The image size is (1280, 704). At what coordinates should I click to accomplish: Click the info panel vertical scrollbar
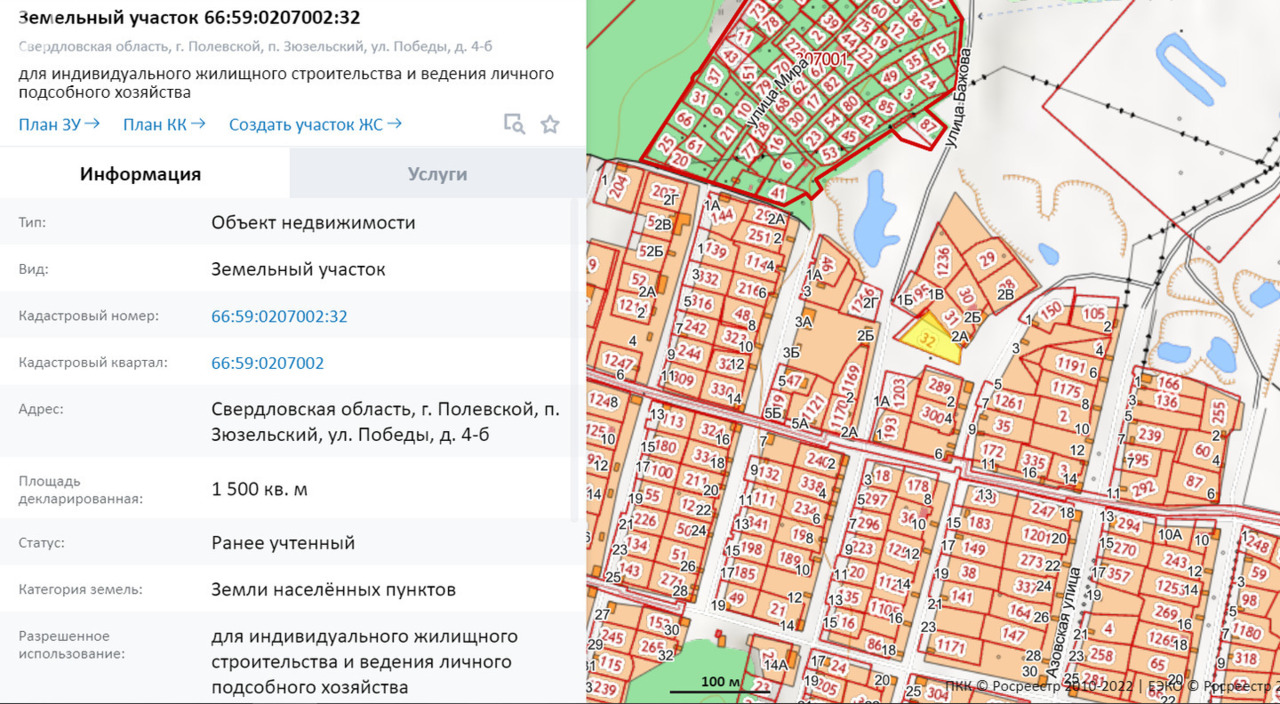(573, 360)
